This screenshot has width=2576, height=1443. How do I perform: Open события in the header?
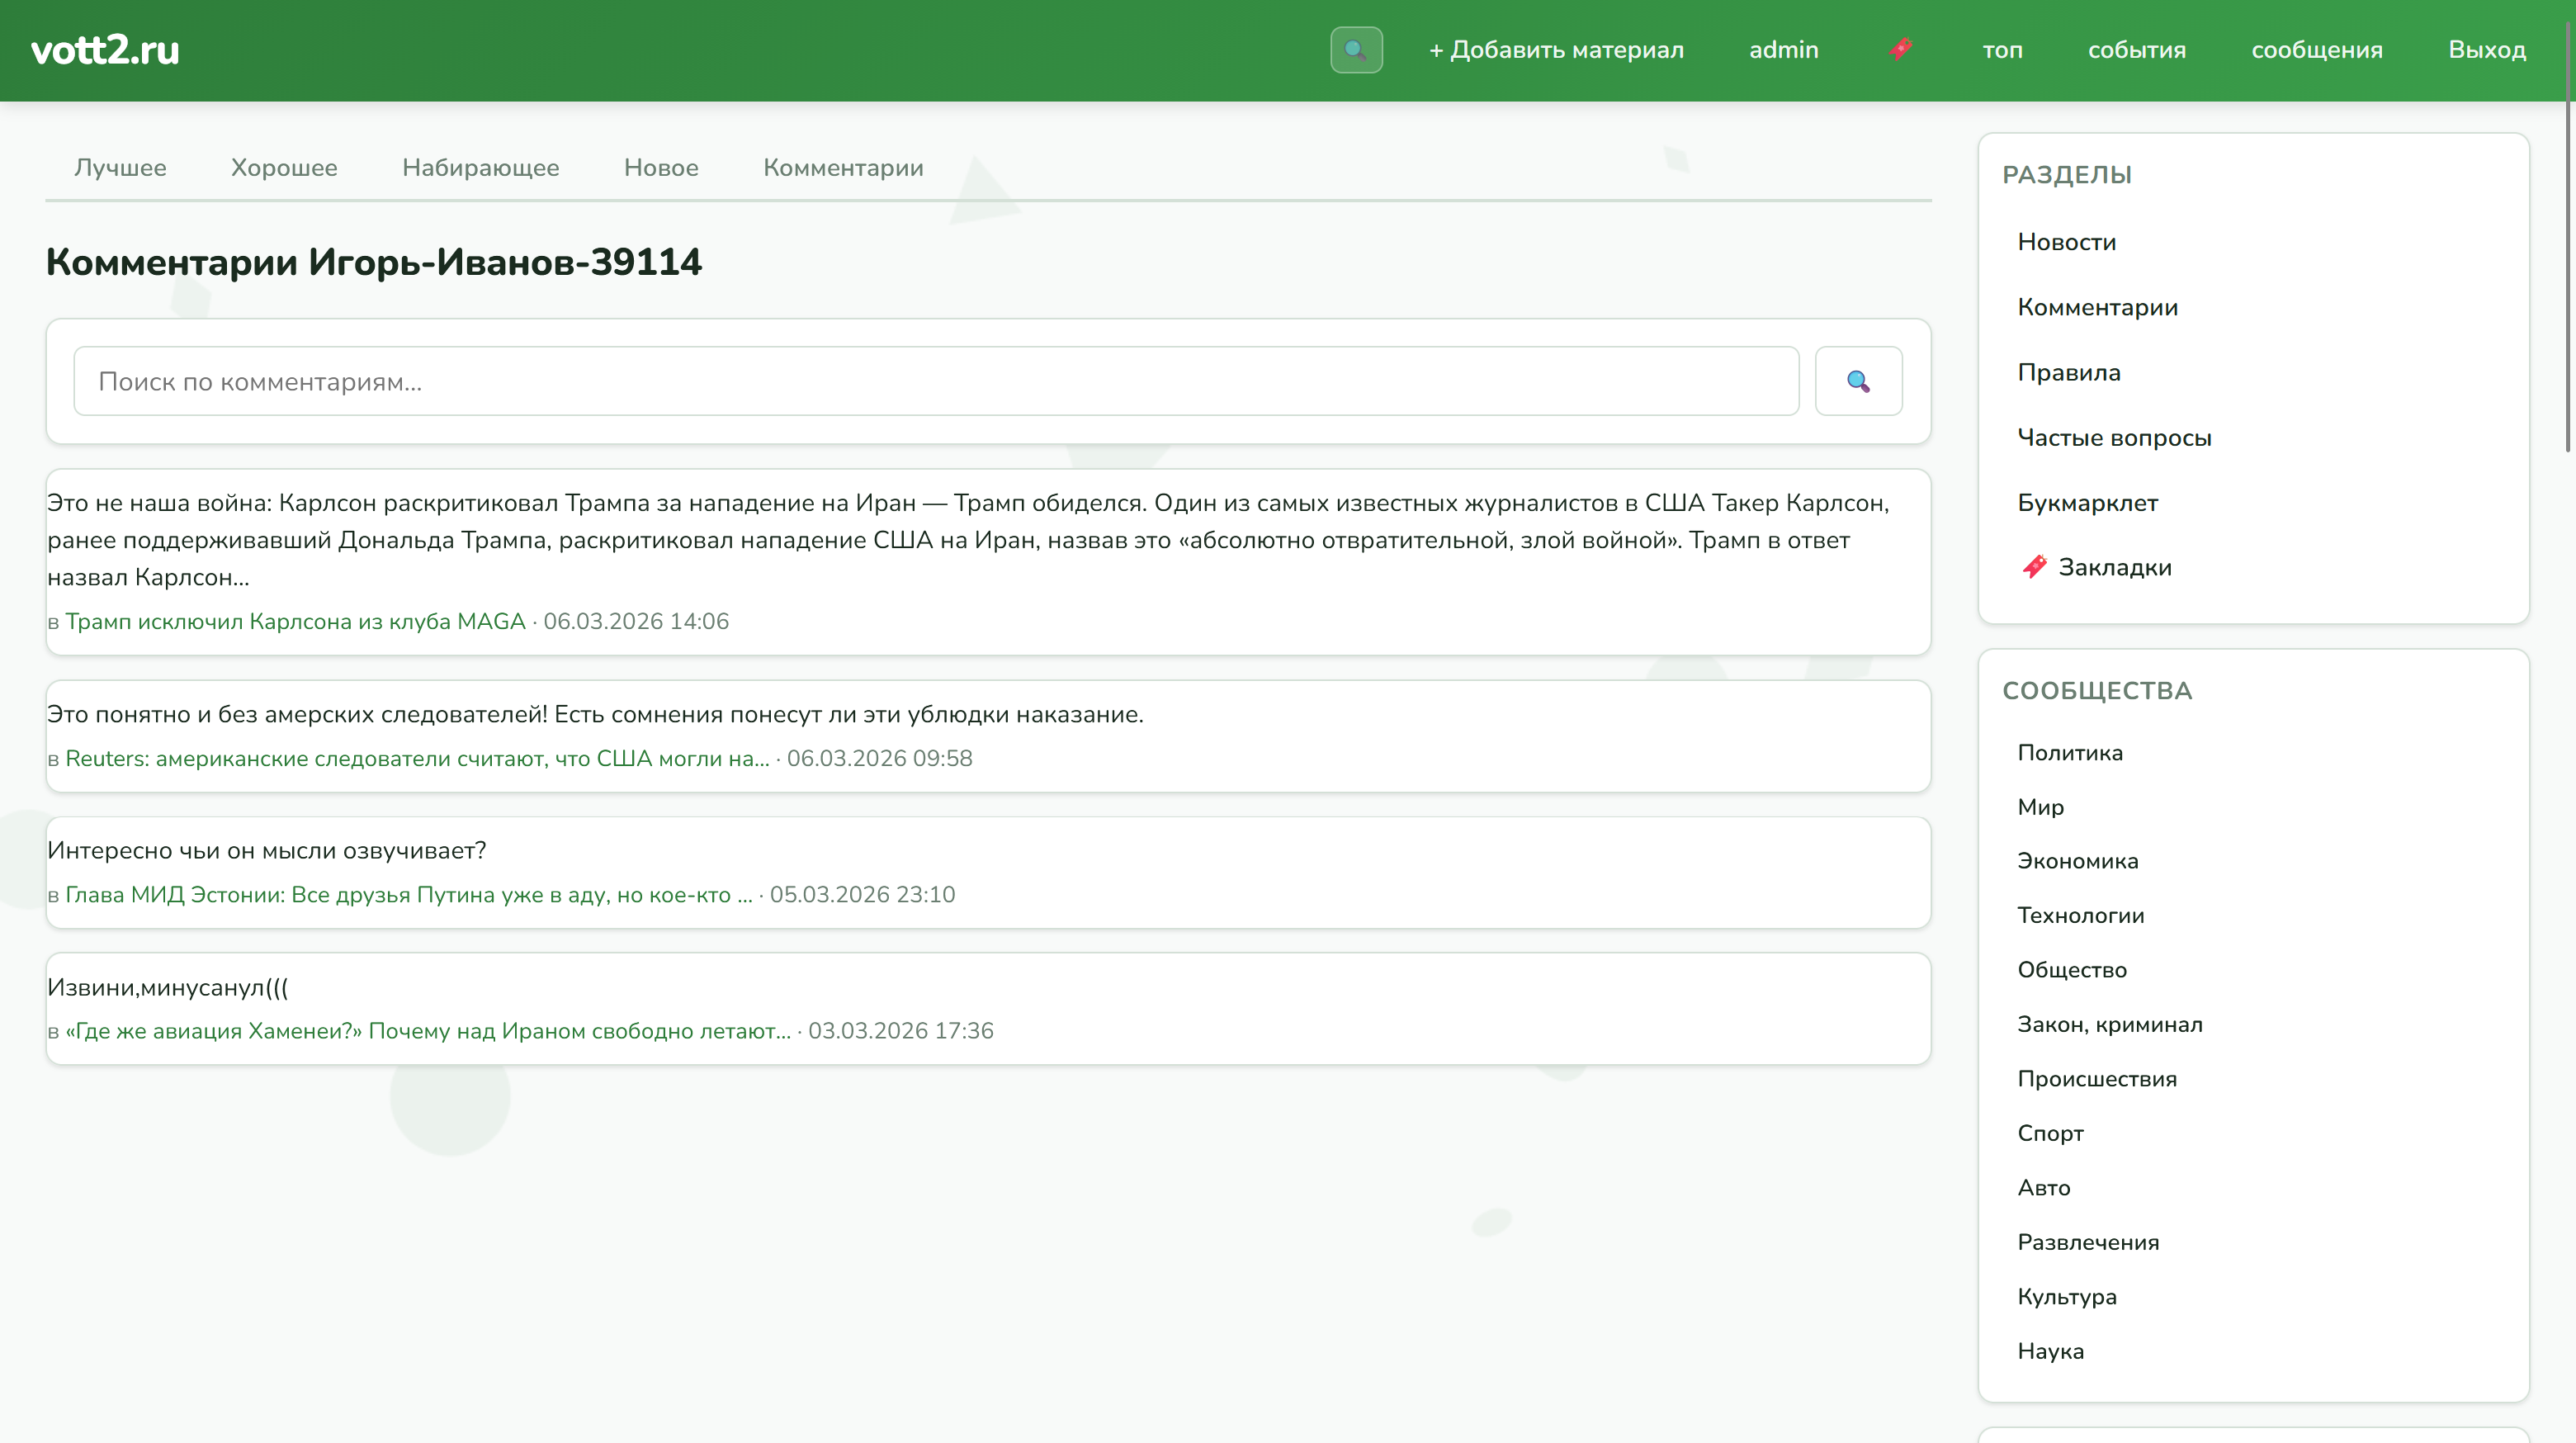(x=2136, y=50)
